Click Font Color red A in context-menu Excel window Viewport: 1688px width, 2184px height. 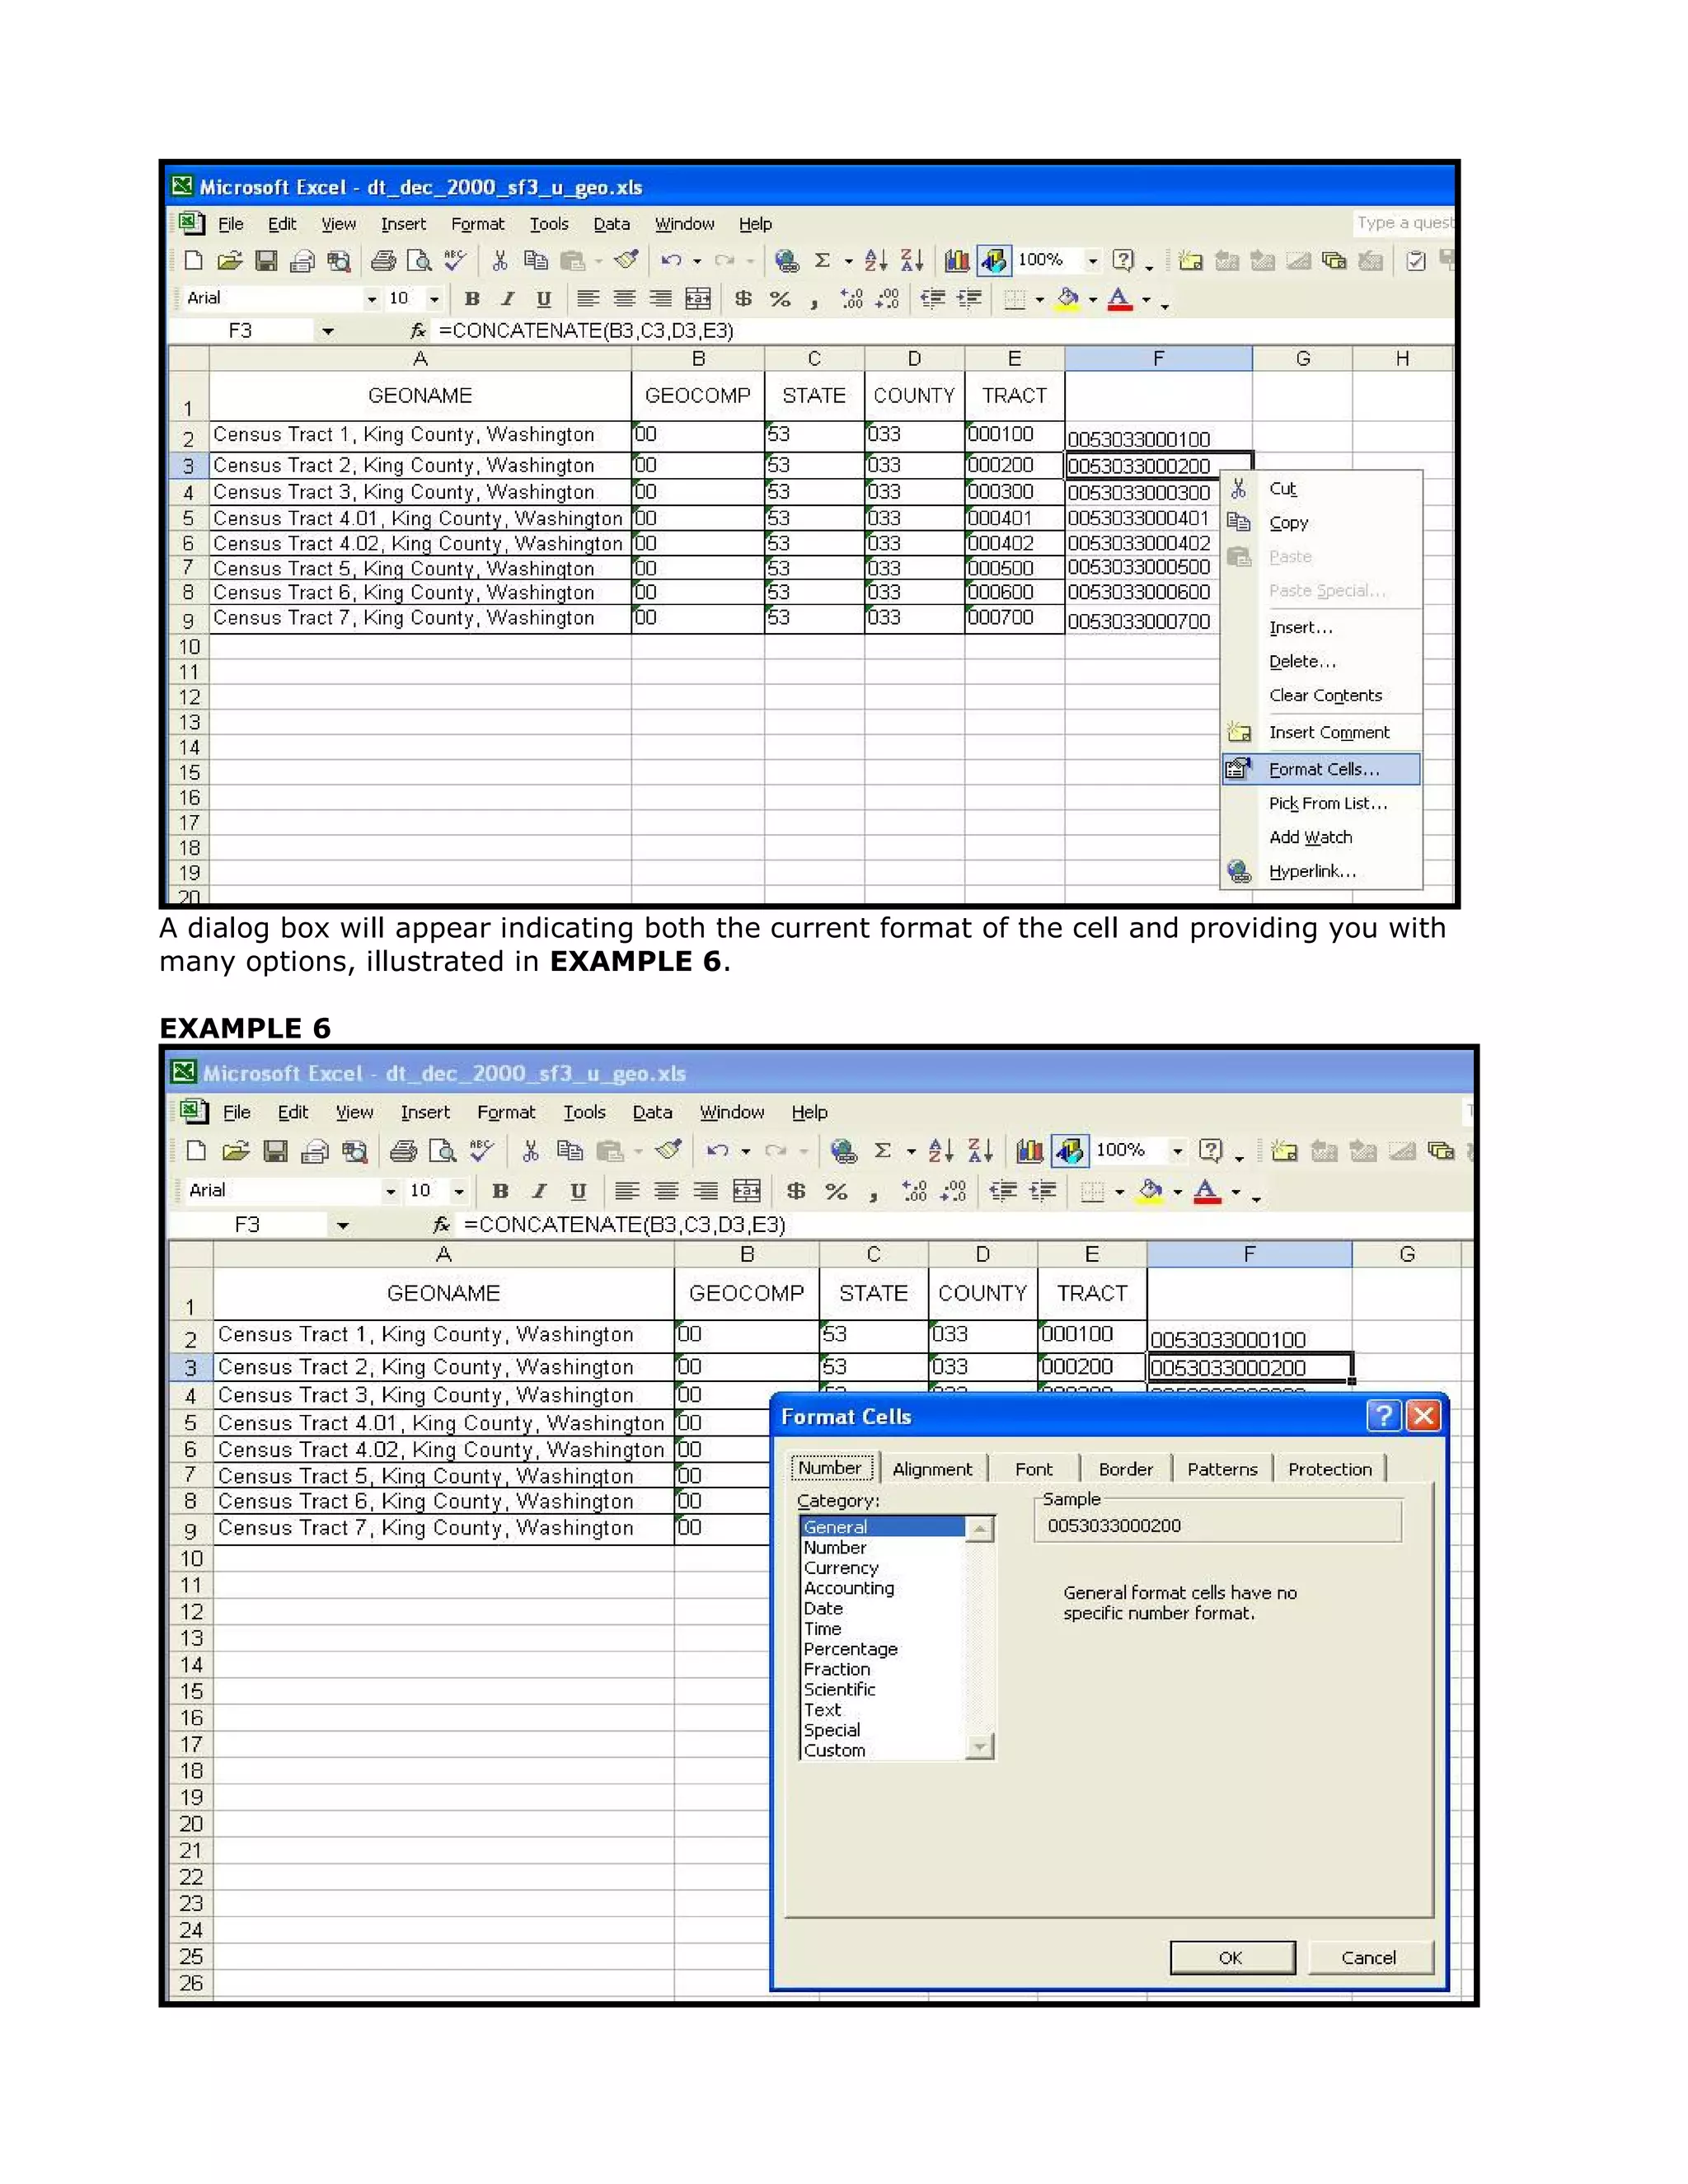pyautogui.click(x=1120, y=298)
